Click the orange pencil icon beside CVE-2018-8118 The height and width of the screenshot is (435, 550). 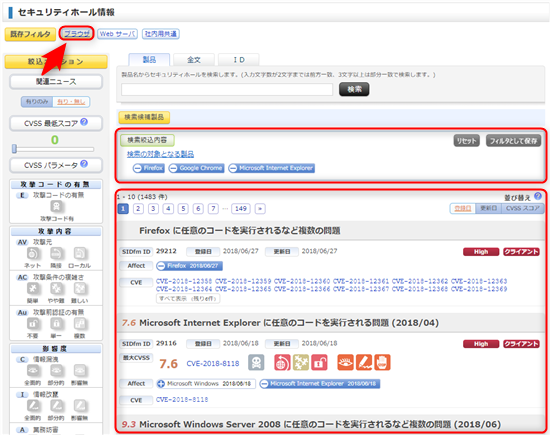[x=364, y=362]
